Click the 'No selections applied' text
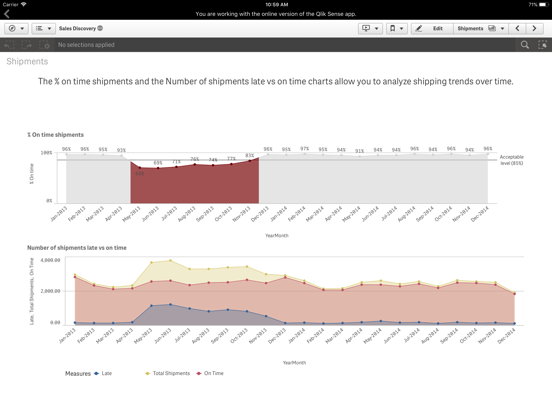The height and width of the screenshot is (414, 552). (x=86, y=45)
